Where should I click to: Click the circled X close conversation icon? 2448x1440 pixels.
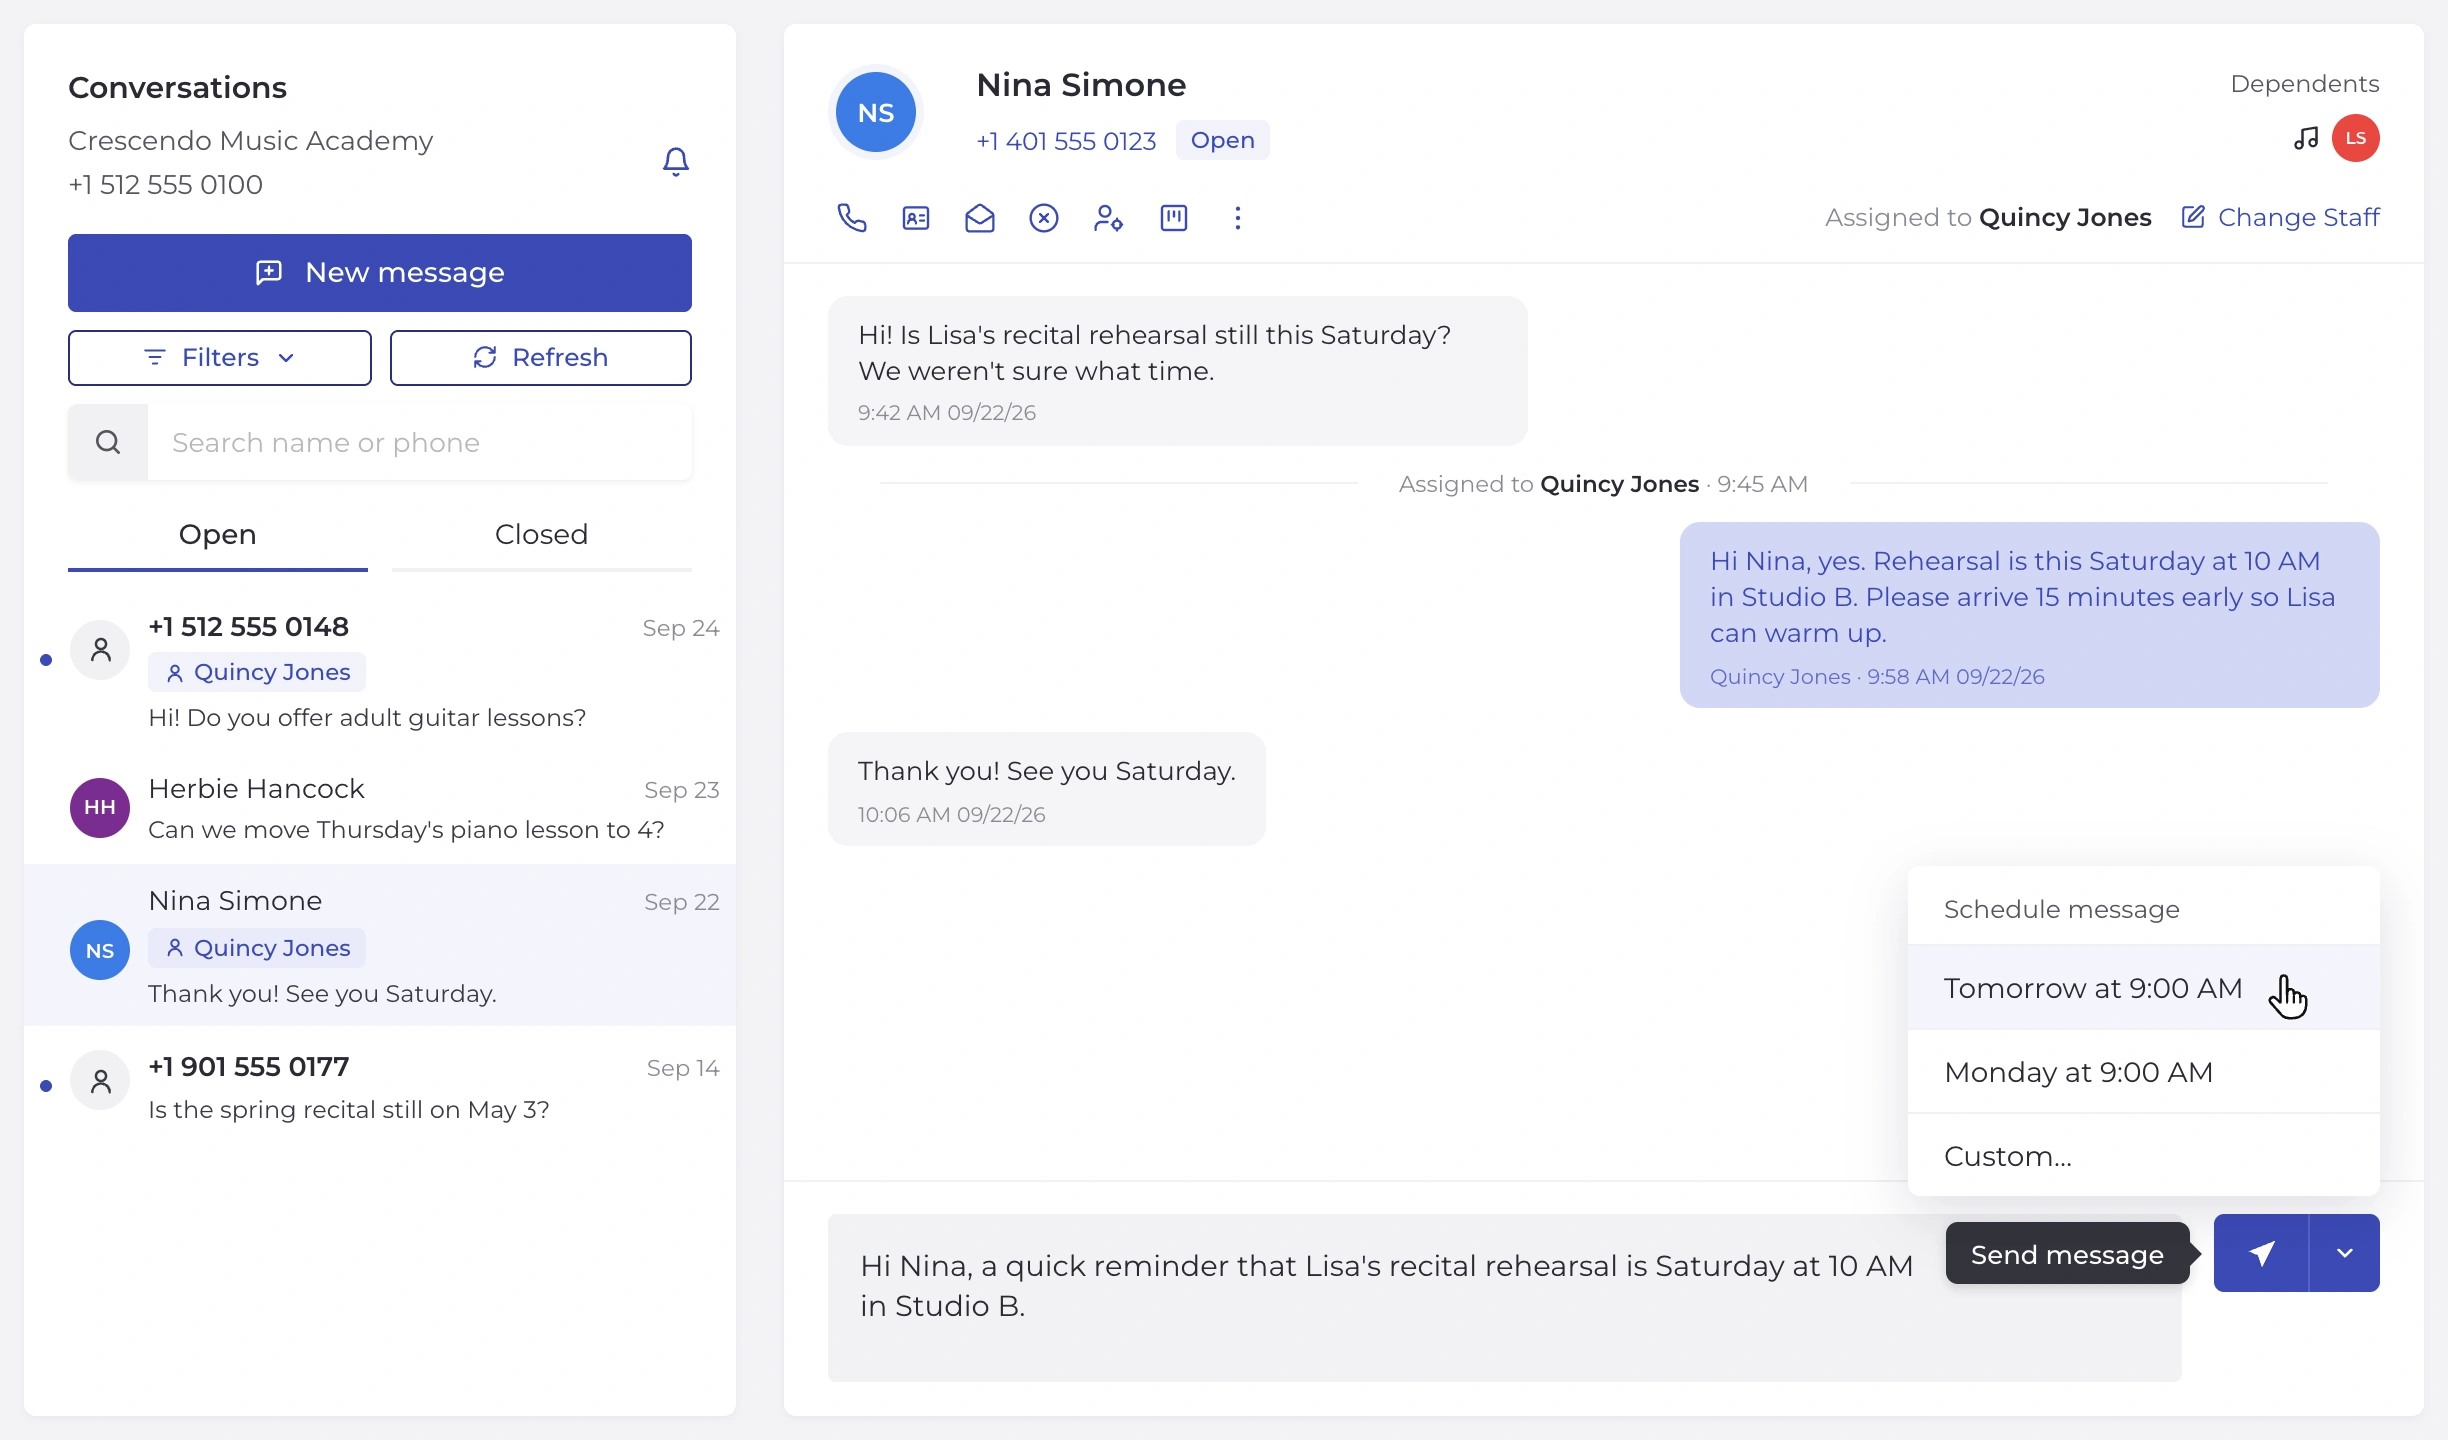coord(1044,218)
